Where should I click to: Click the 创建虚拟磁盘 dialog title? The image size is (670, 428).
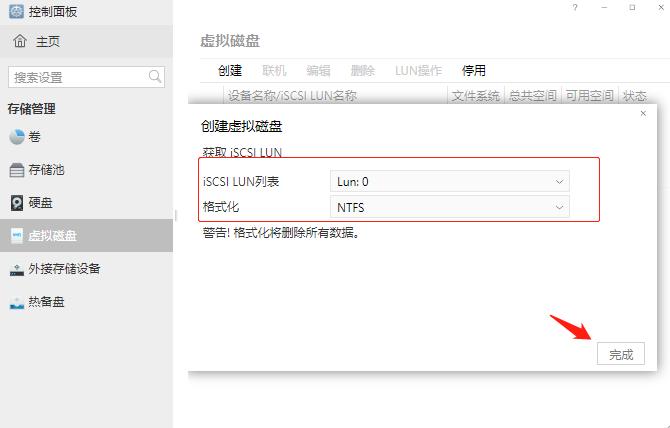pos(241,126)
